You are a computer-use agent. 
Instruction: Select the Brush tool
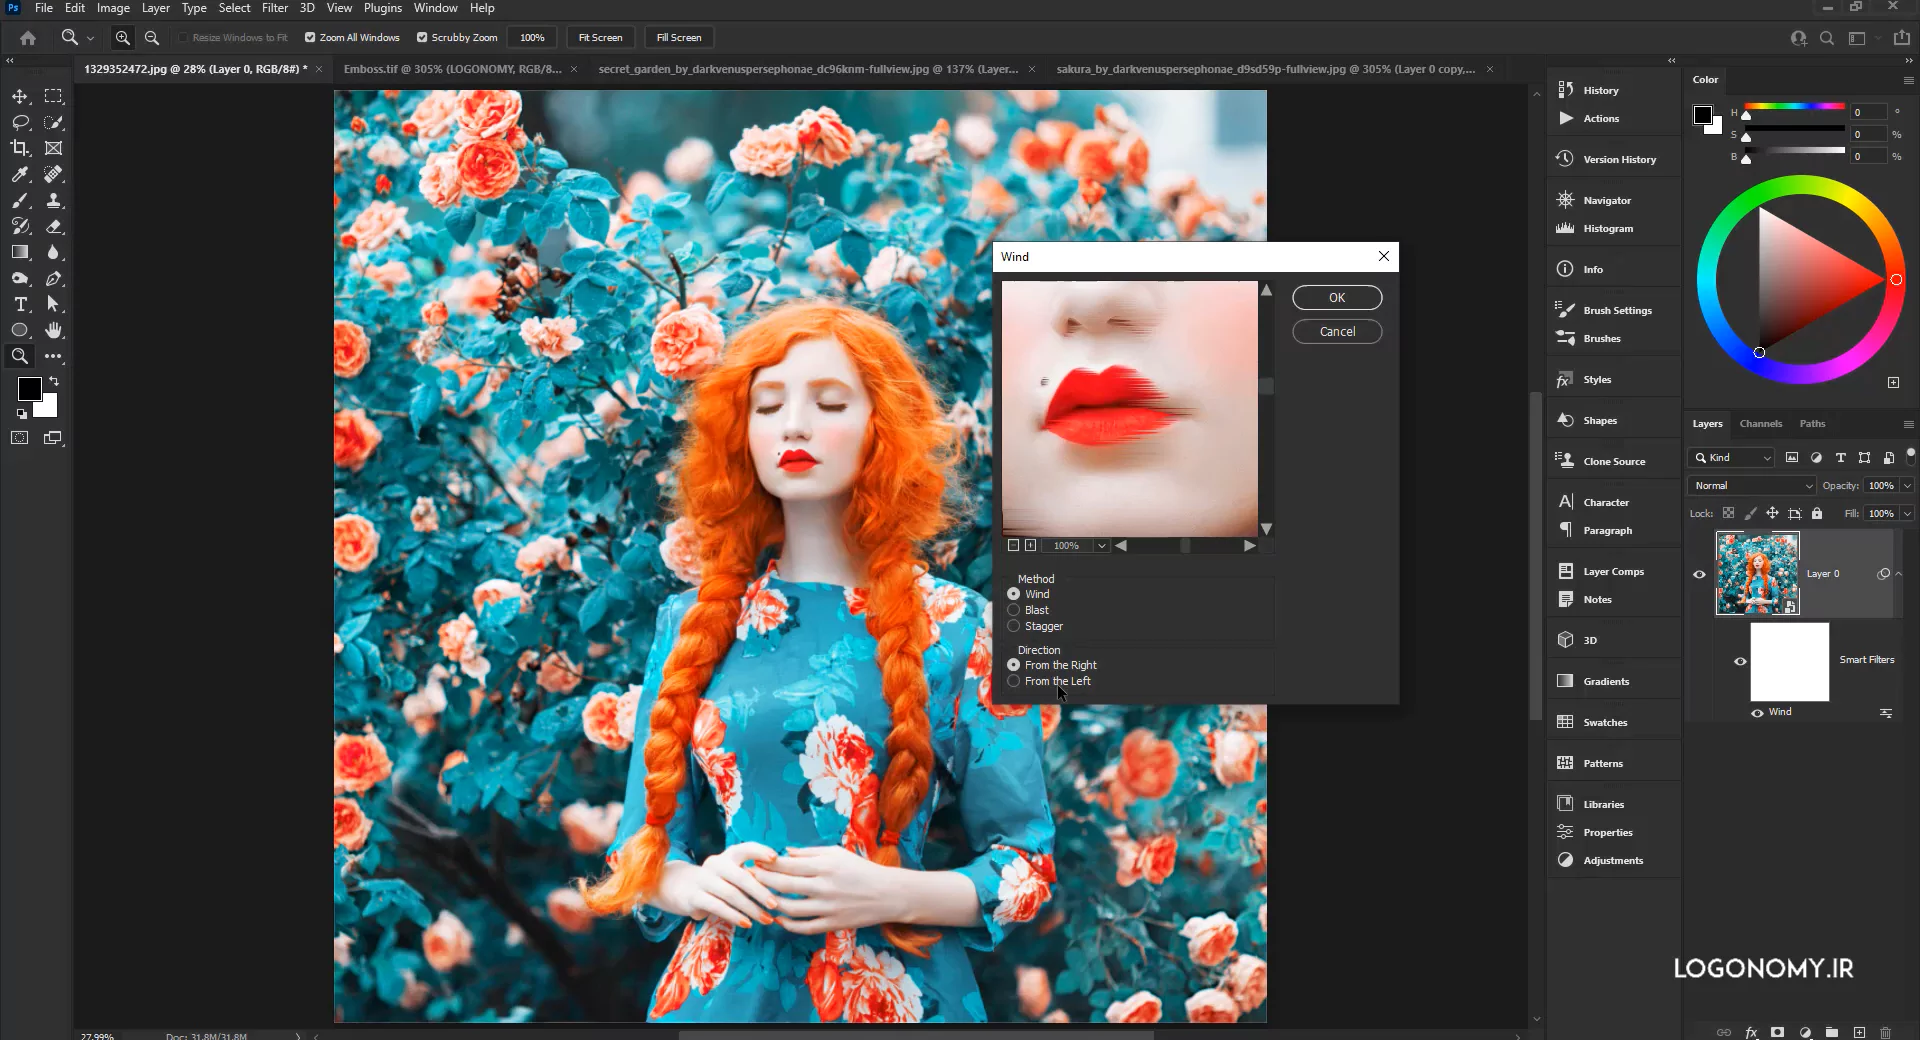(20, 200)
